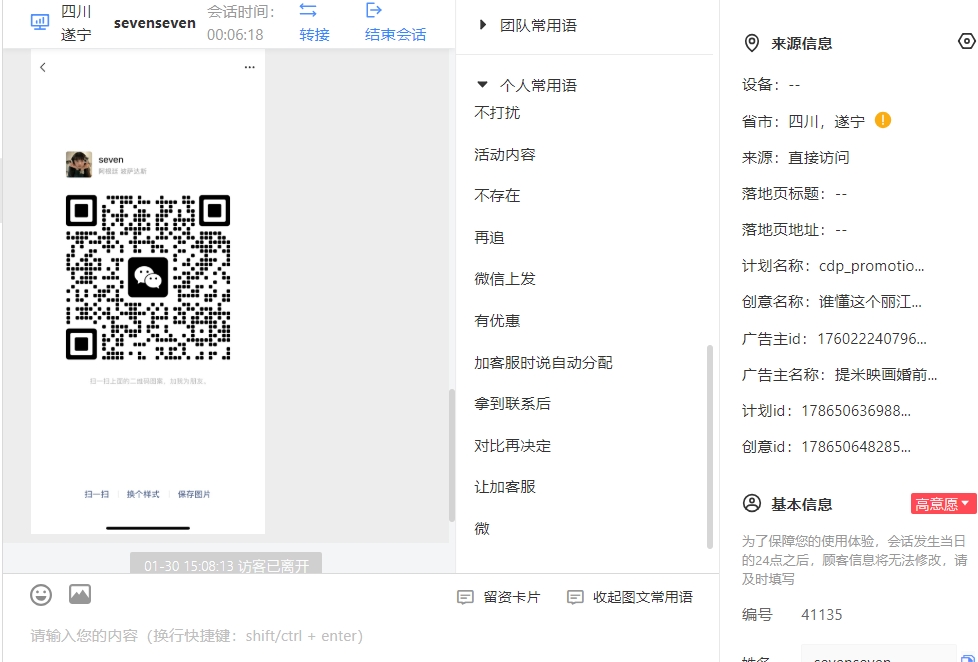This screenshot has height=662, width=978.
Task: Click the hexagon settings icon at top right
Action: pos(966,41)
